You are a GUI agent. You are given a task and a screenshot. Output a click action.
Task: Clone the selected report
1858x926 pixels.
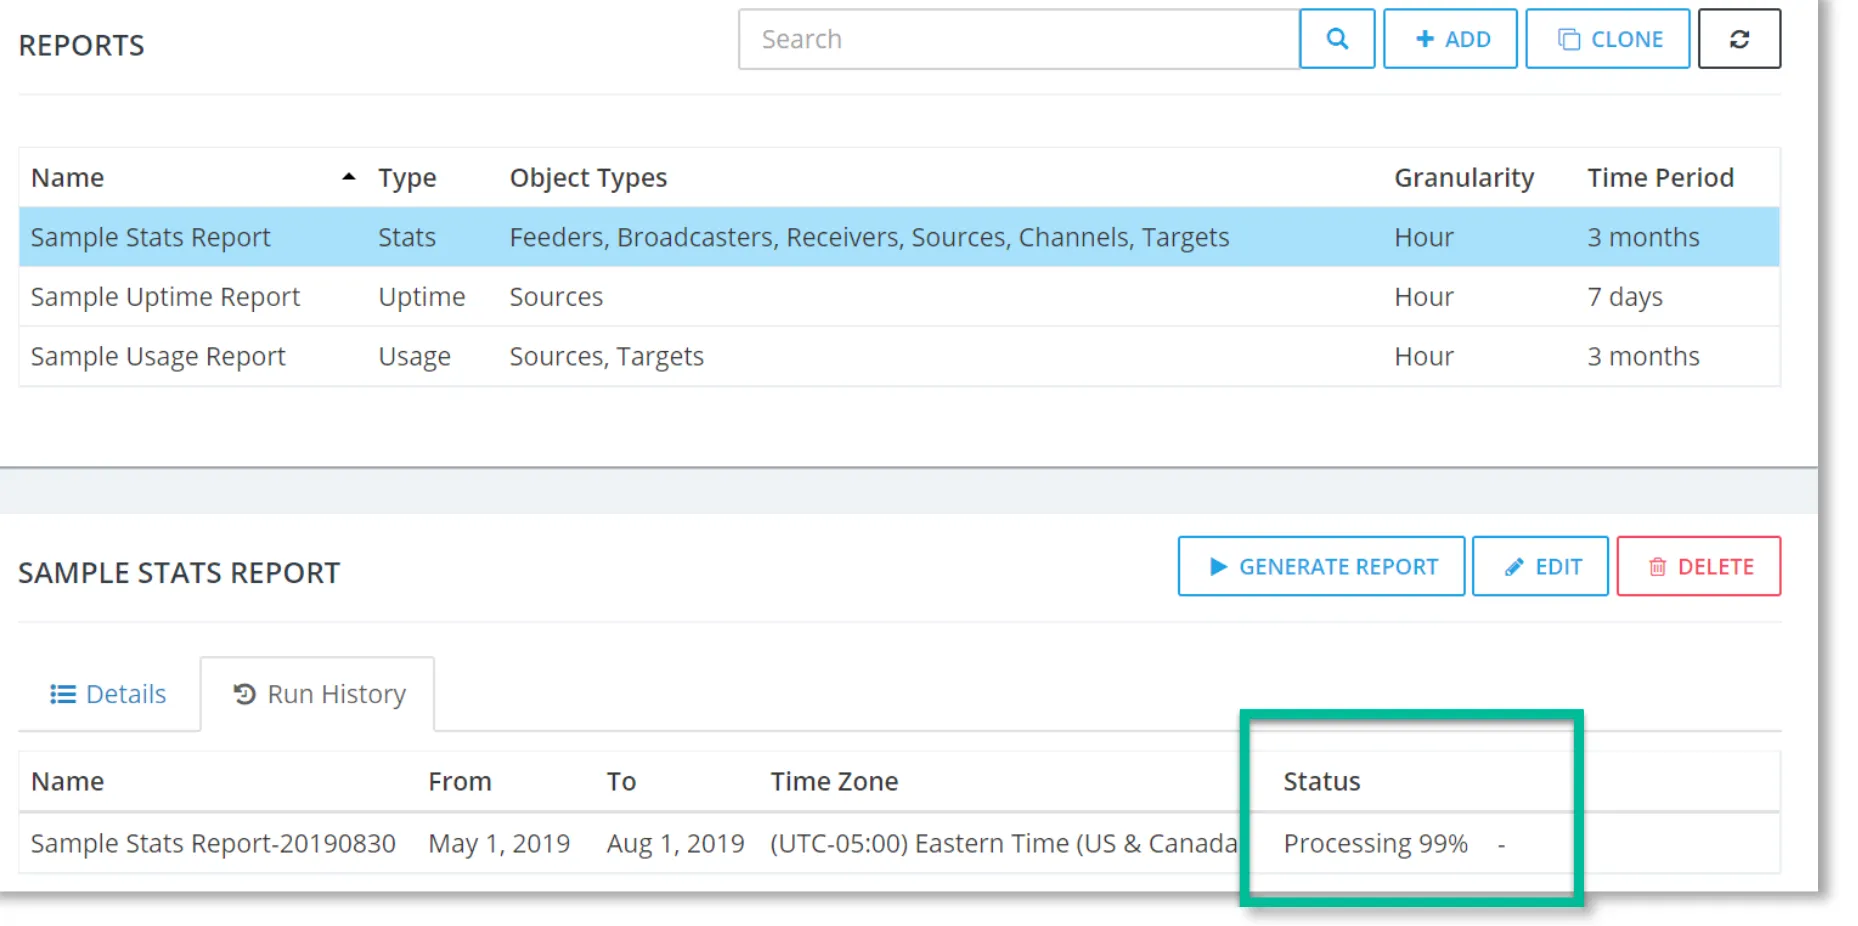1608,39
